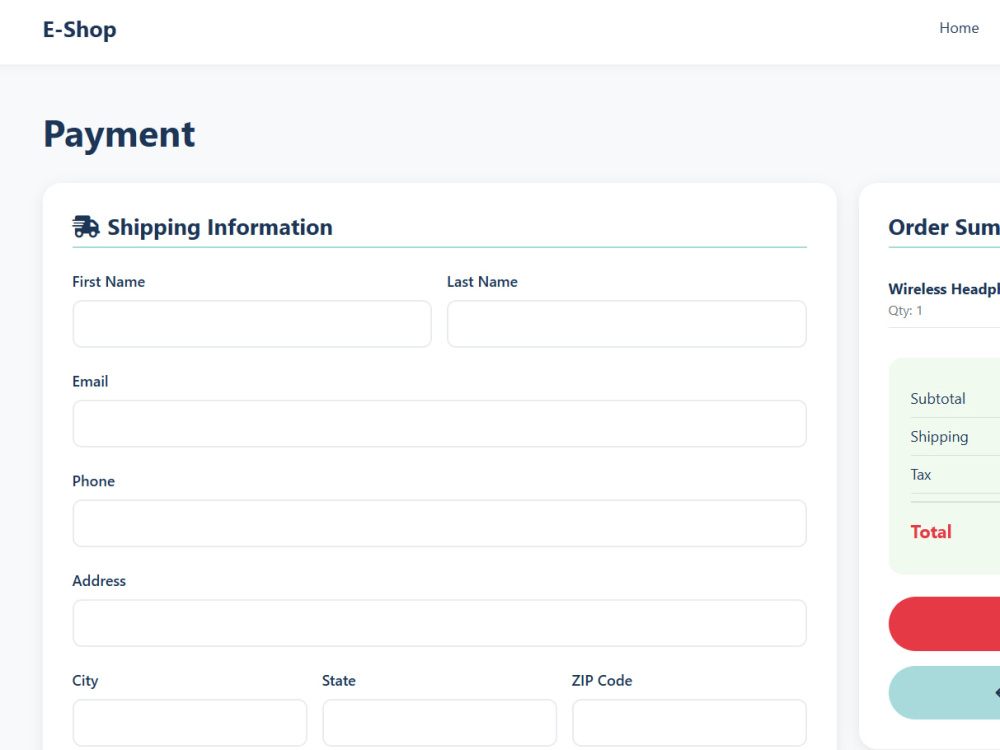Click the City label

(x=85, y=680)
